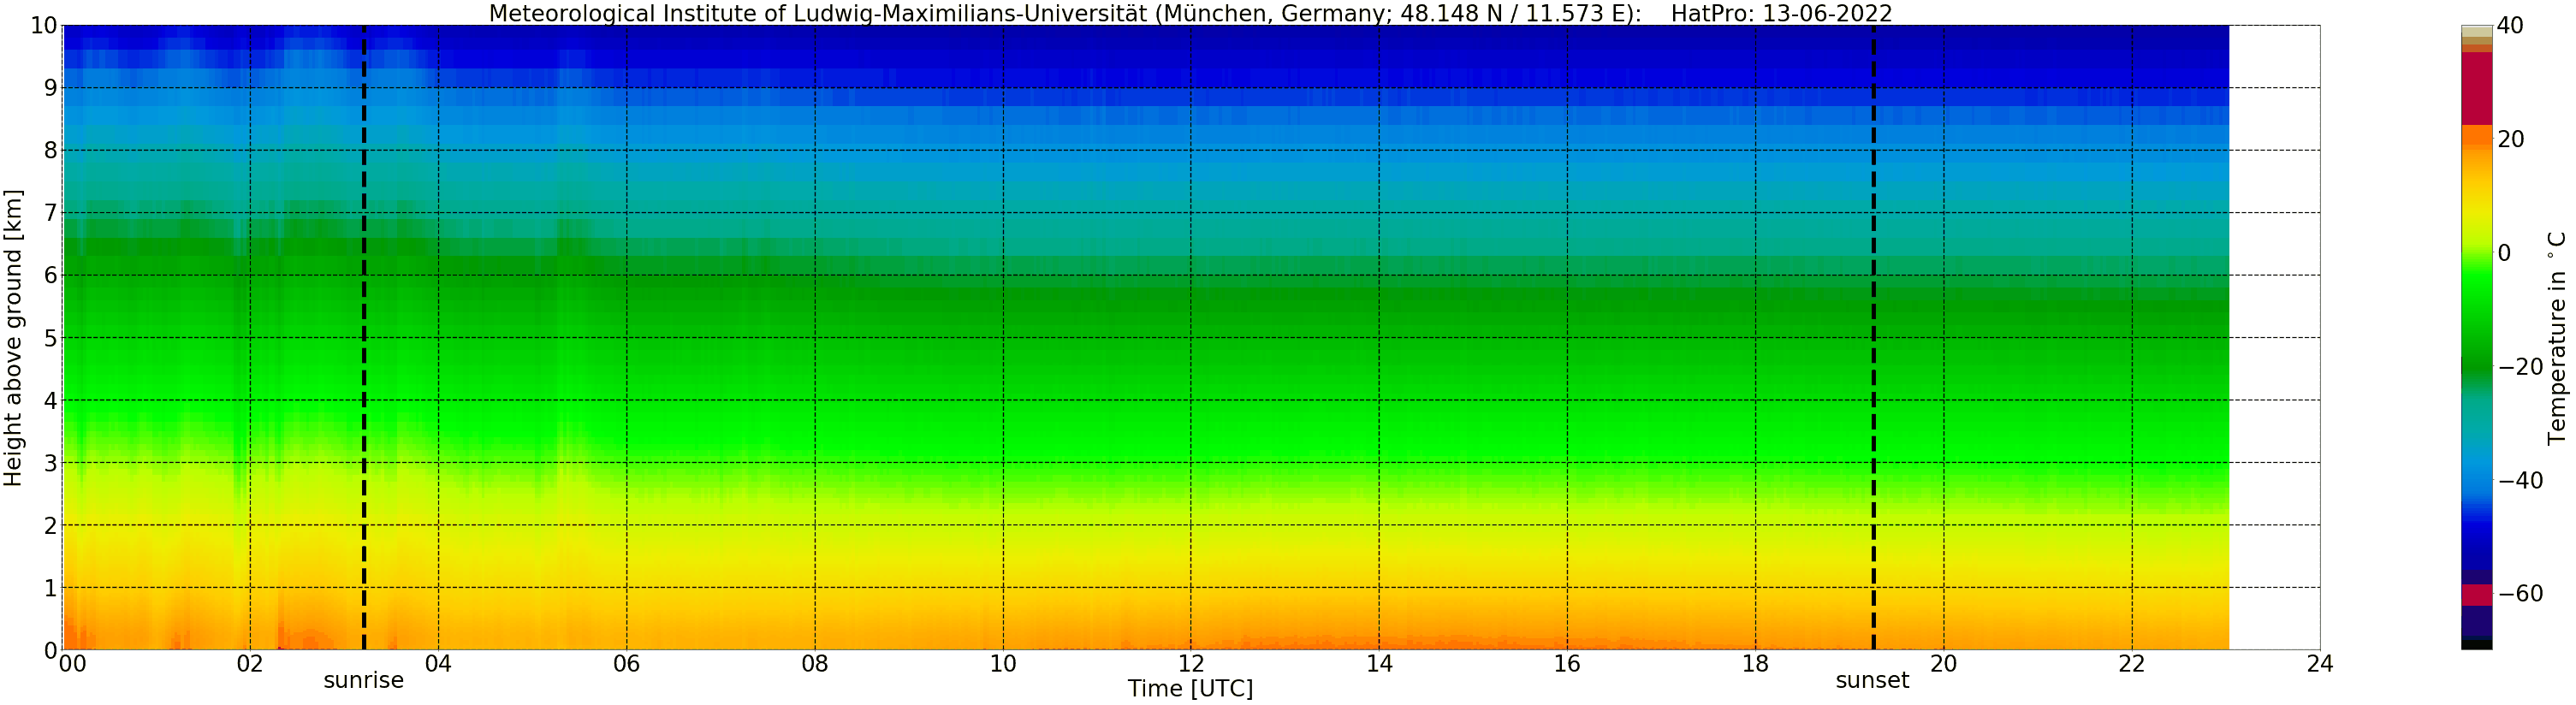Click the white no-data area after 23 UTC
Image resolution: width=2576 pixels, height=705 pixels.
pyautogui.click(x=2274, y=337)
